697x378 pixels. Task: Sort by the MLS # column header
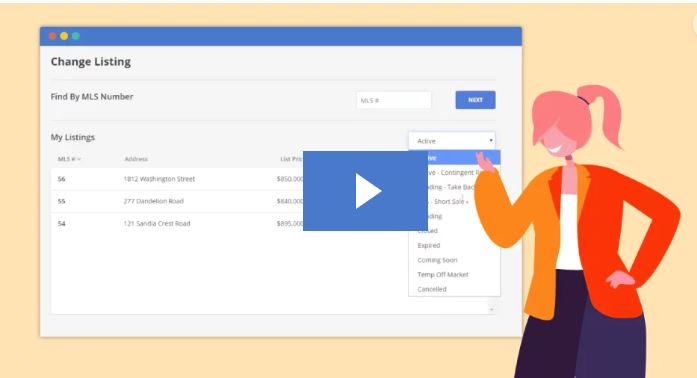[69, 159]
